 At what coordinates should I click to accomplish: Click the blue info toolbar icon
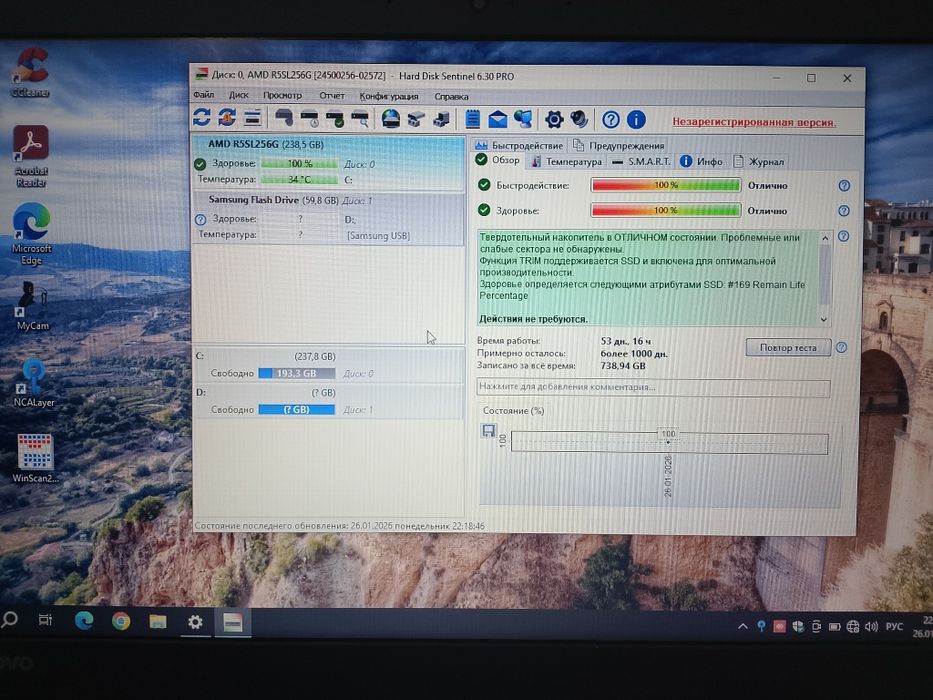point(636,120)
